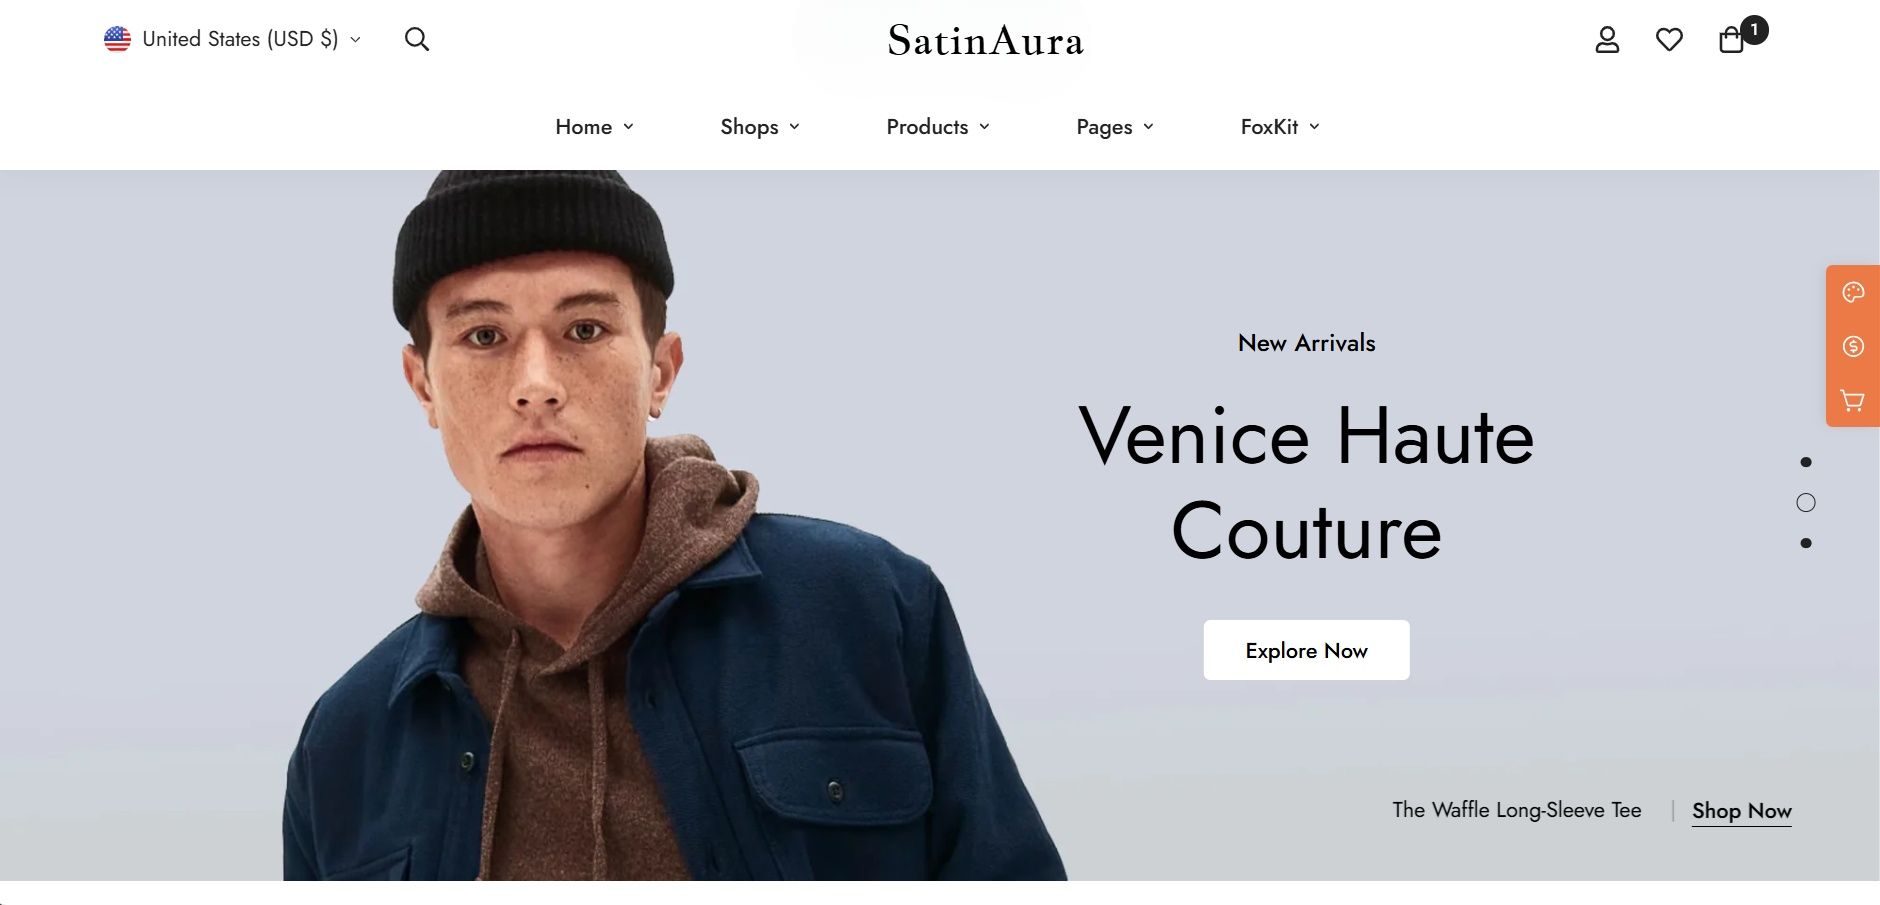Select the second slideshow circle indicator
This screenshot has width=1880, height=905.
pos(1806,503)
